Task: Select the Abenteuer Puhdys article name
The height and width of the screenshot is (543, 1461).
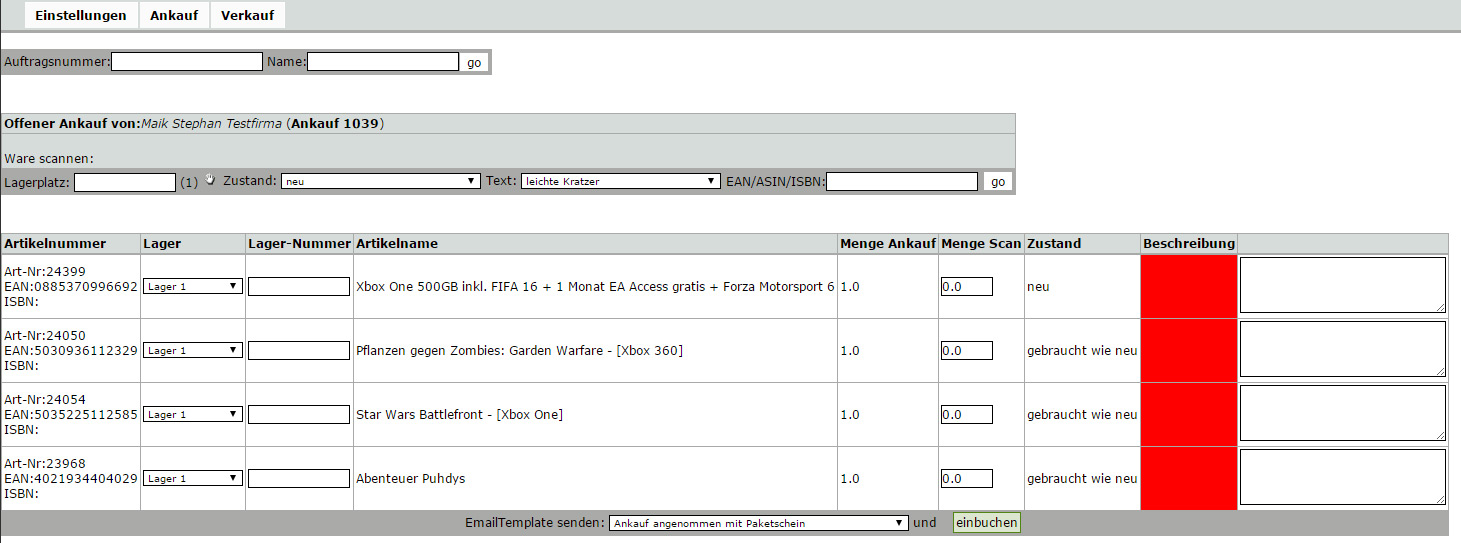Action: pyautogui.click(x=410, y=478)
